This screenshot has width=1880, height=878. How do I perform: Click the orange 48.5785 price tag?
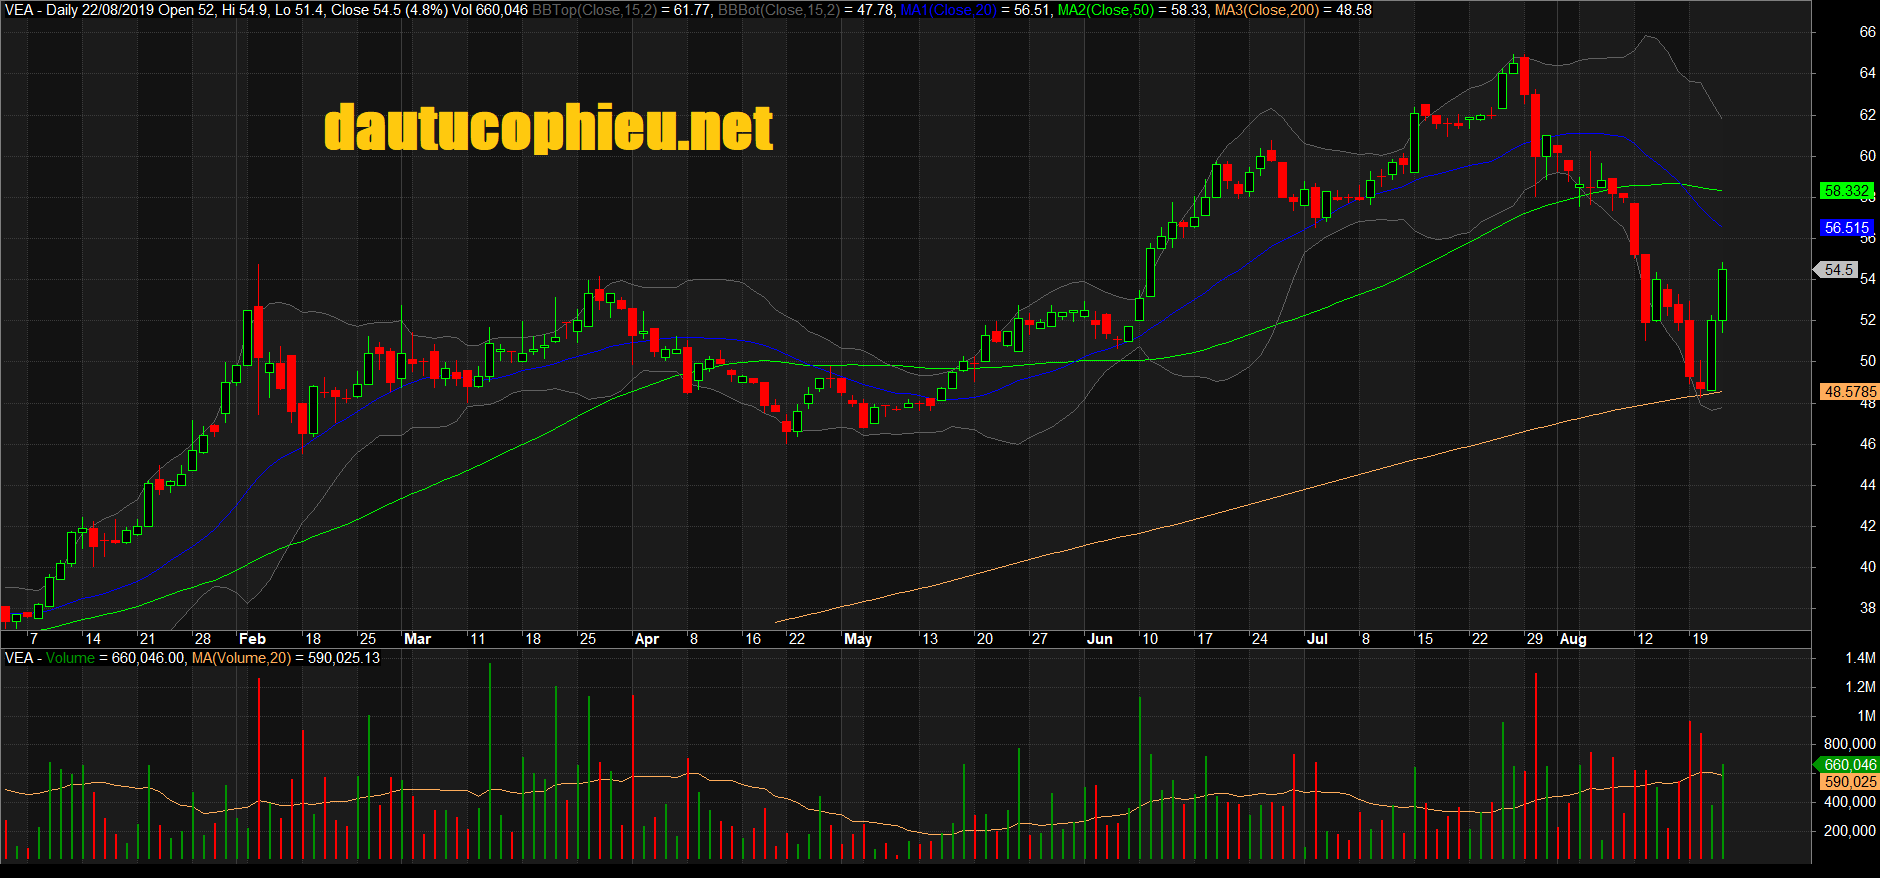(1849, 392)
